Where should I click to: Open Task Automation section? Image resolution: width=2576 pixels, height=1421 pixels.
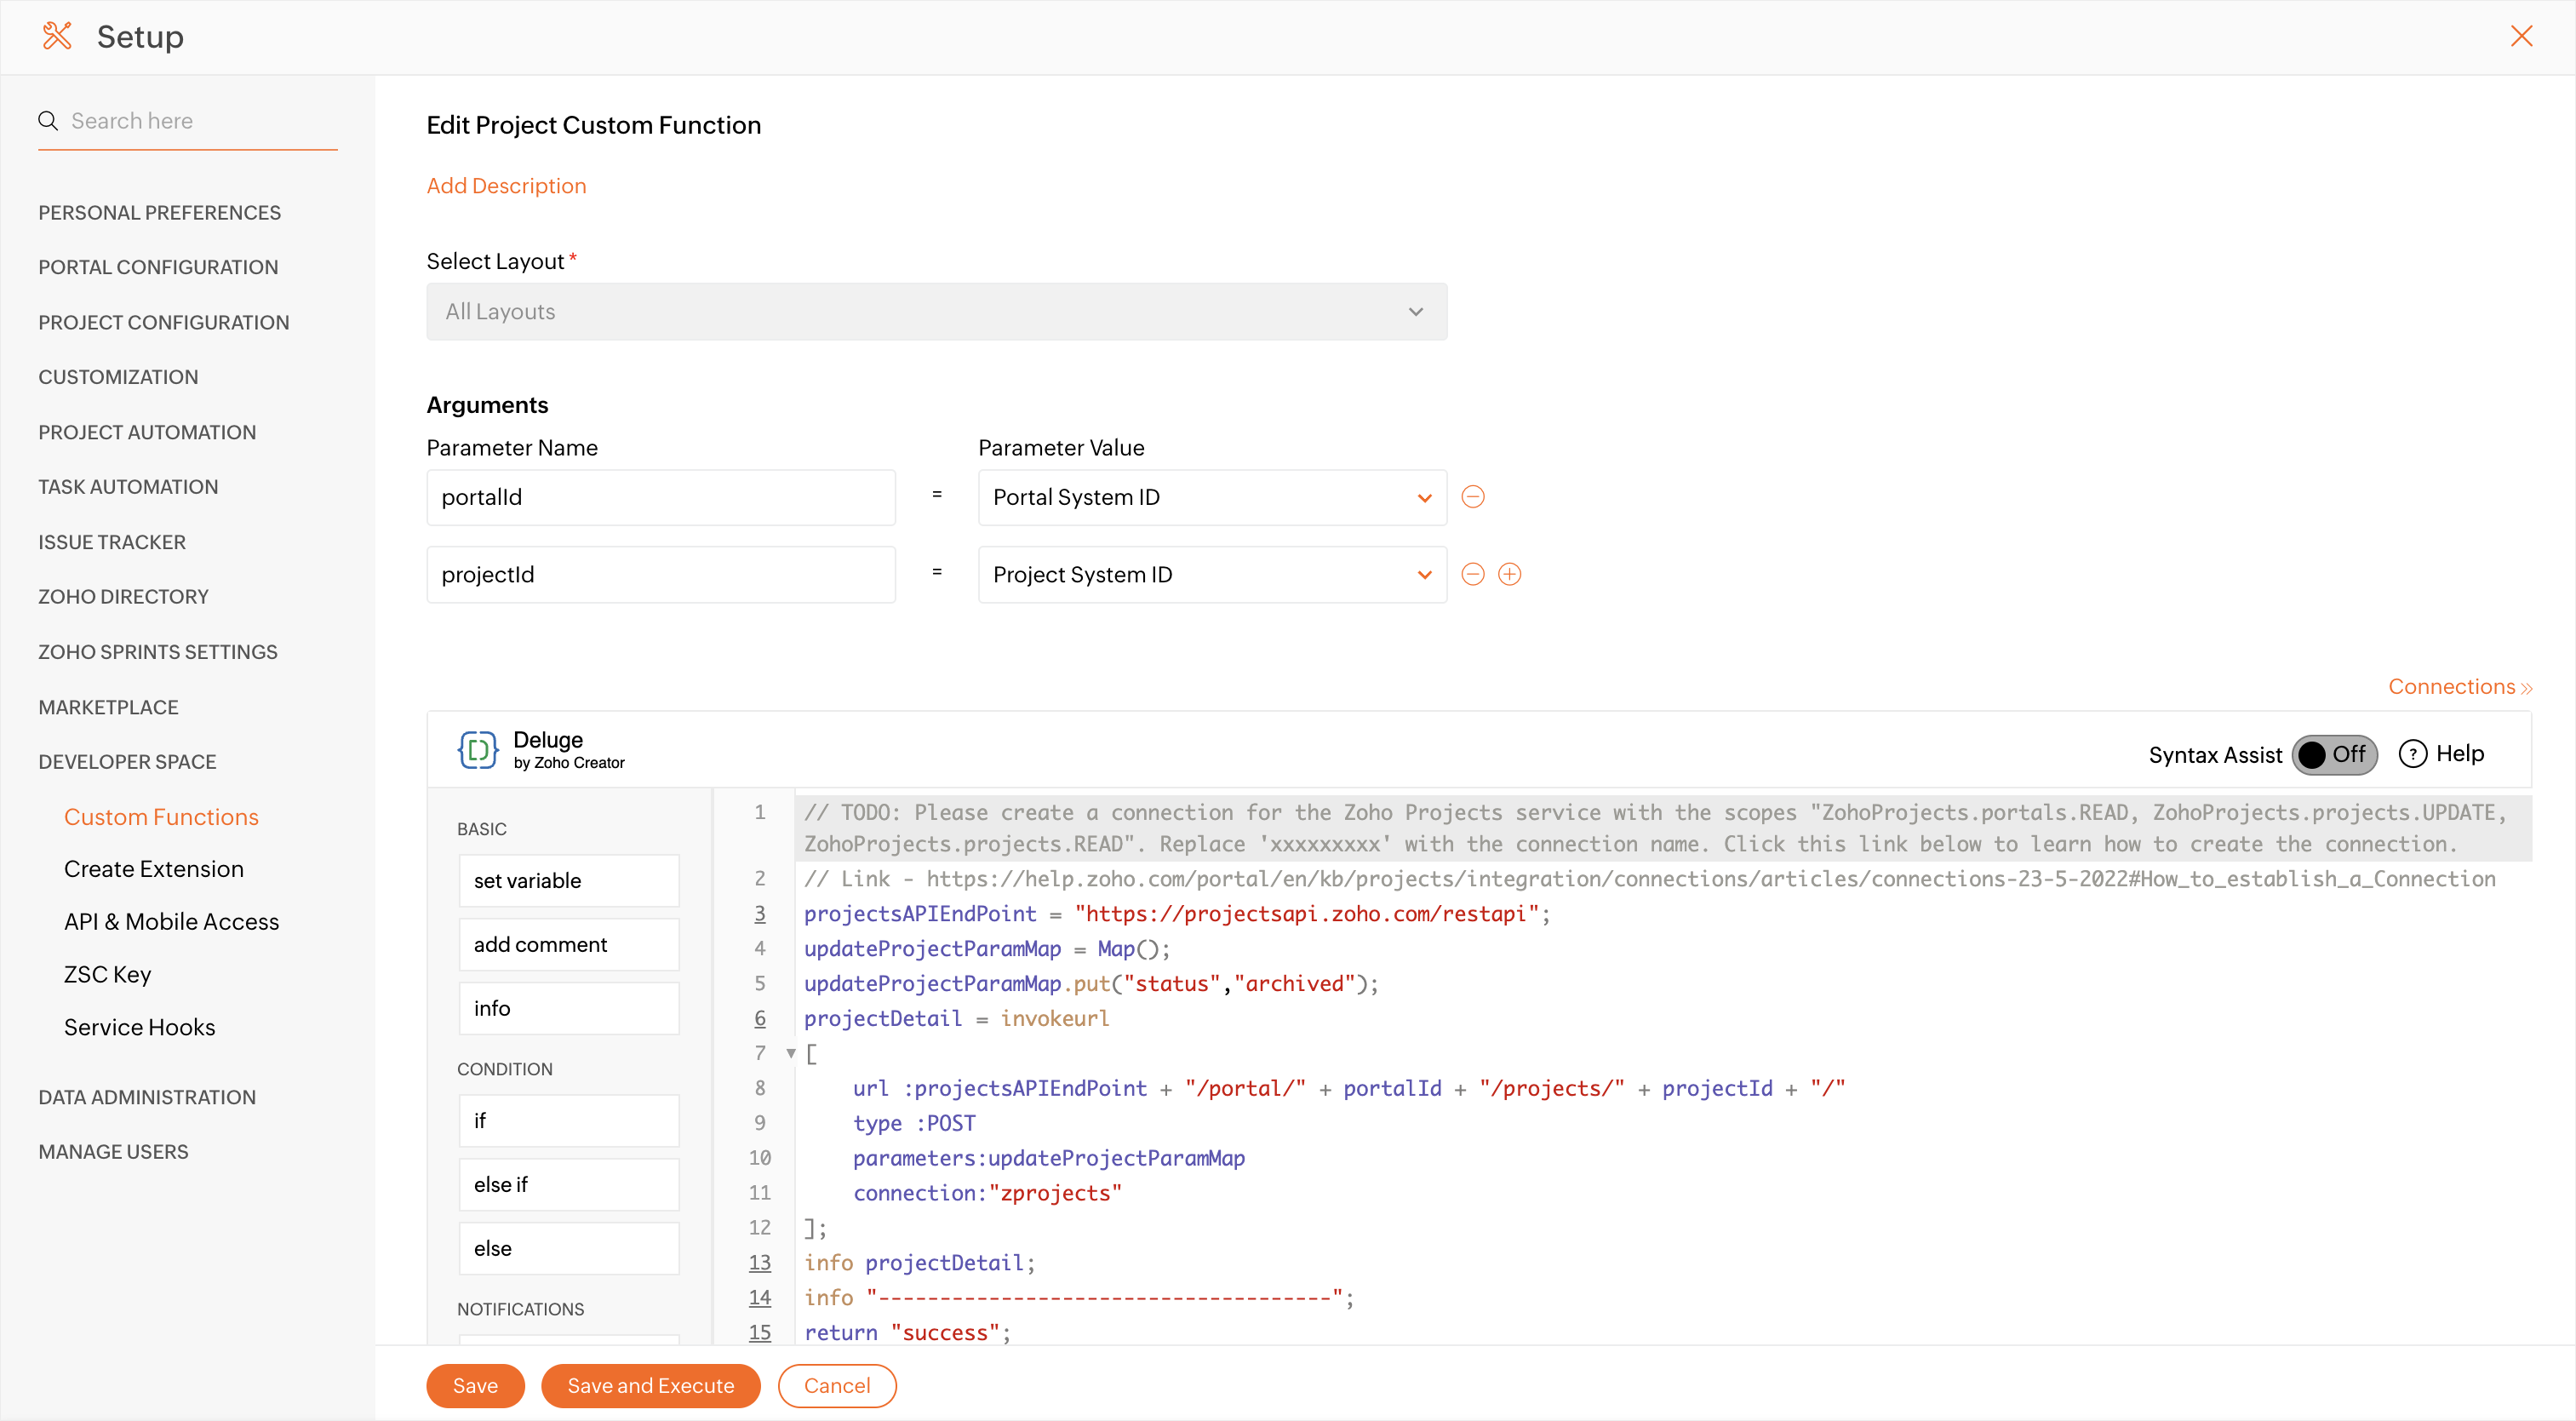coord(128,487)
